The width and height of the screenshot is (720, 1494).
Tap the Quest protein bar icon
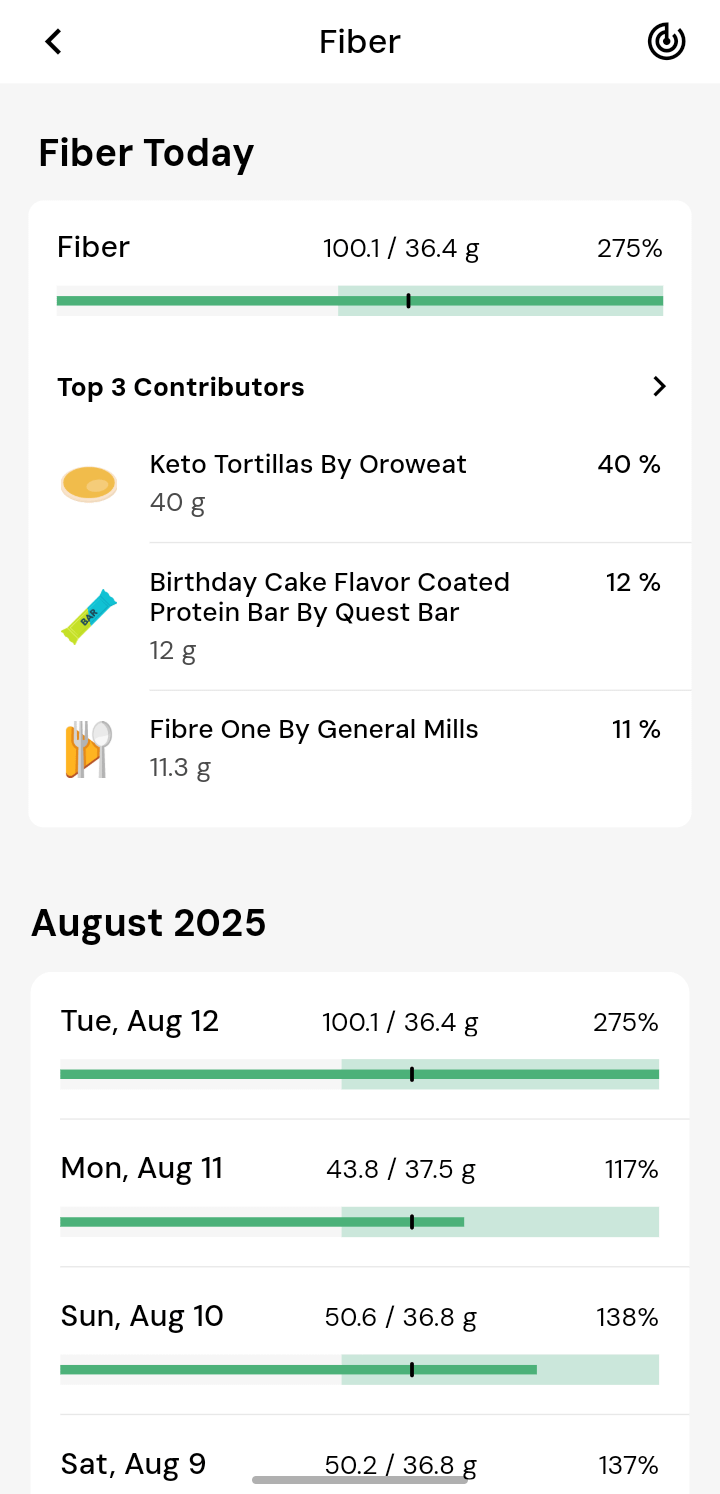click(89, 617)
